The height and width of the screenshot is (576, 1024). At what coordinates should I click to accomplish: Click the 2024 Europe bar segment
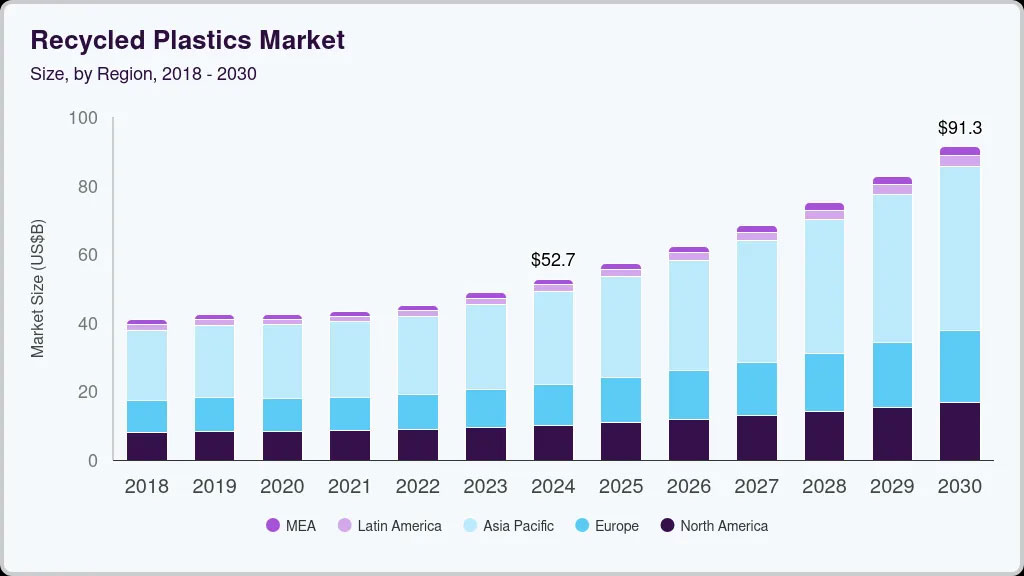click(x=553, y=405)
